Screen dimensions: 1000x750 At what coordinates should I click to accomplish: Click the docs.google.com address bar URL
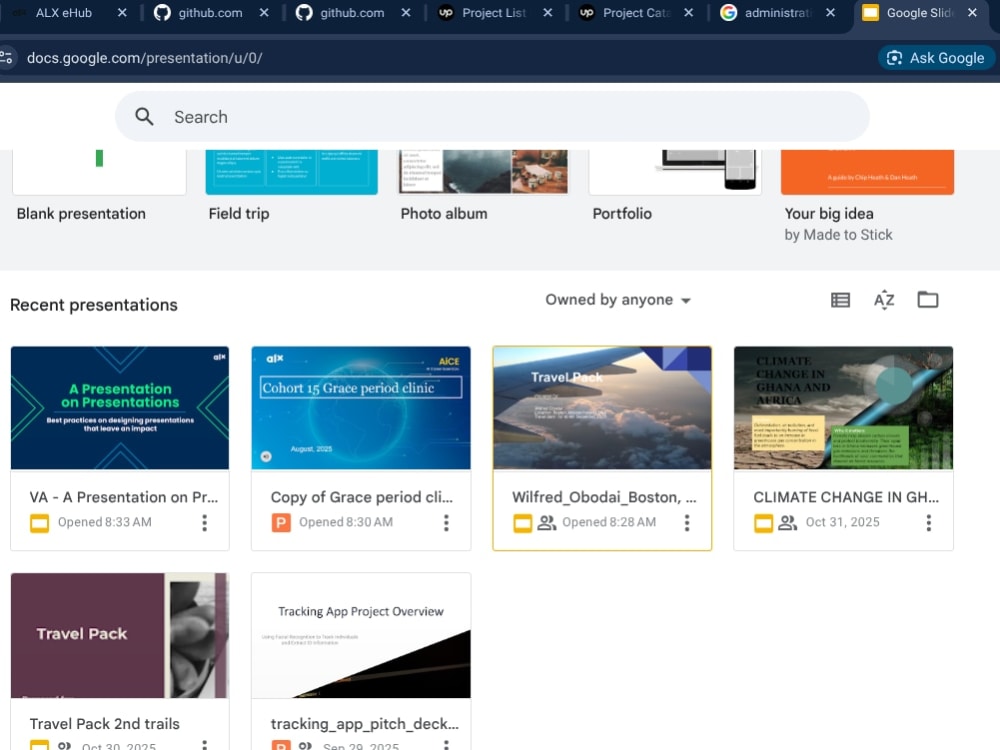coord(144,58)
